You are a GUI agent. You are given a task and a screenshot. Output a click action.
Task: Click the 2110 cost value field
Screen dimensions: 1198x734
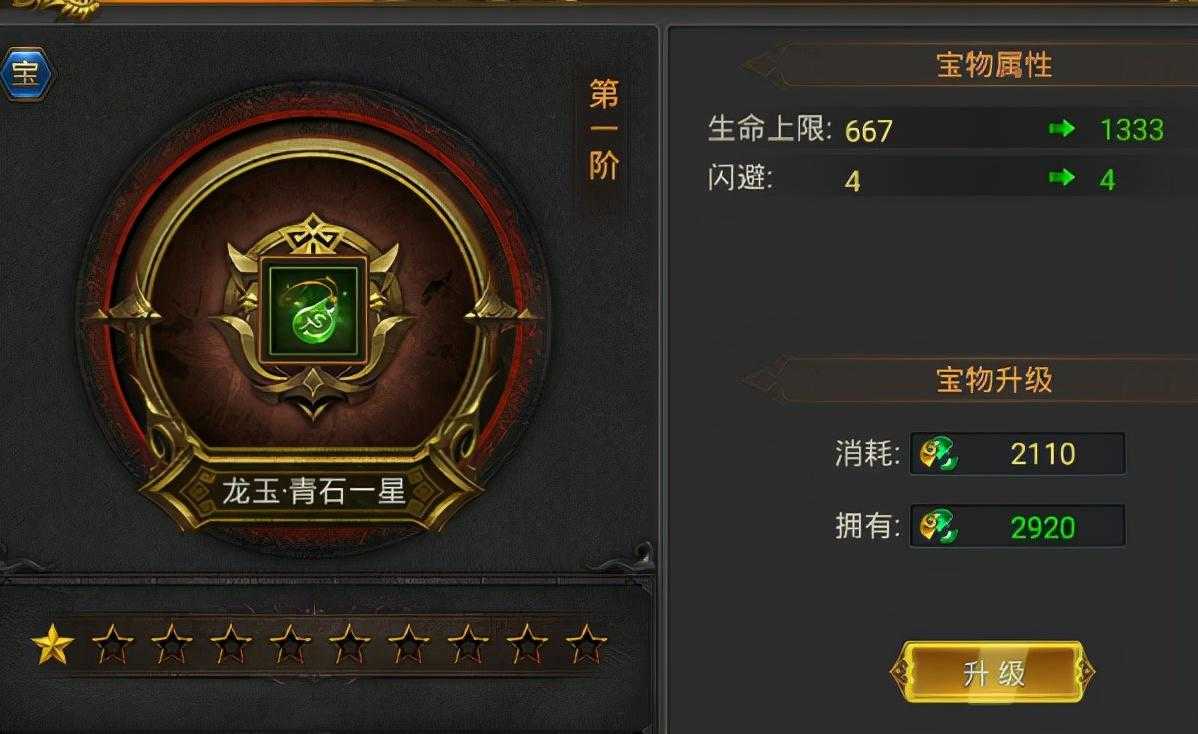[1018, 454]
